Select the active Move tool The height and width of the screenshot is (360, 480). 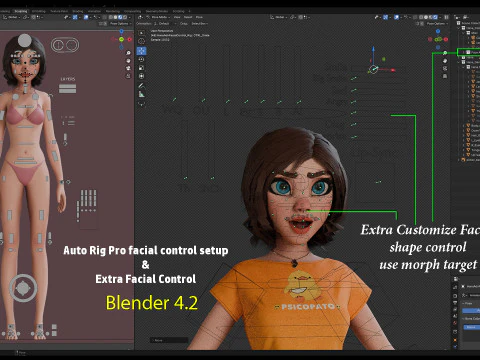click(x=141, y=51)
